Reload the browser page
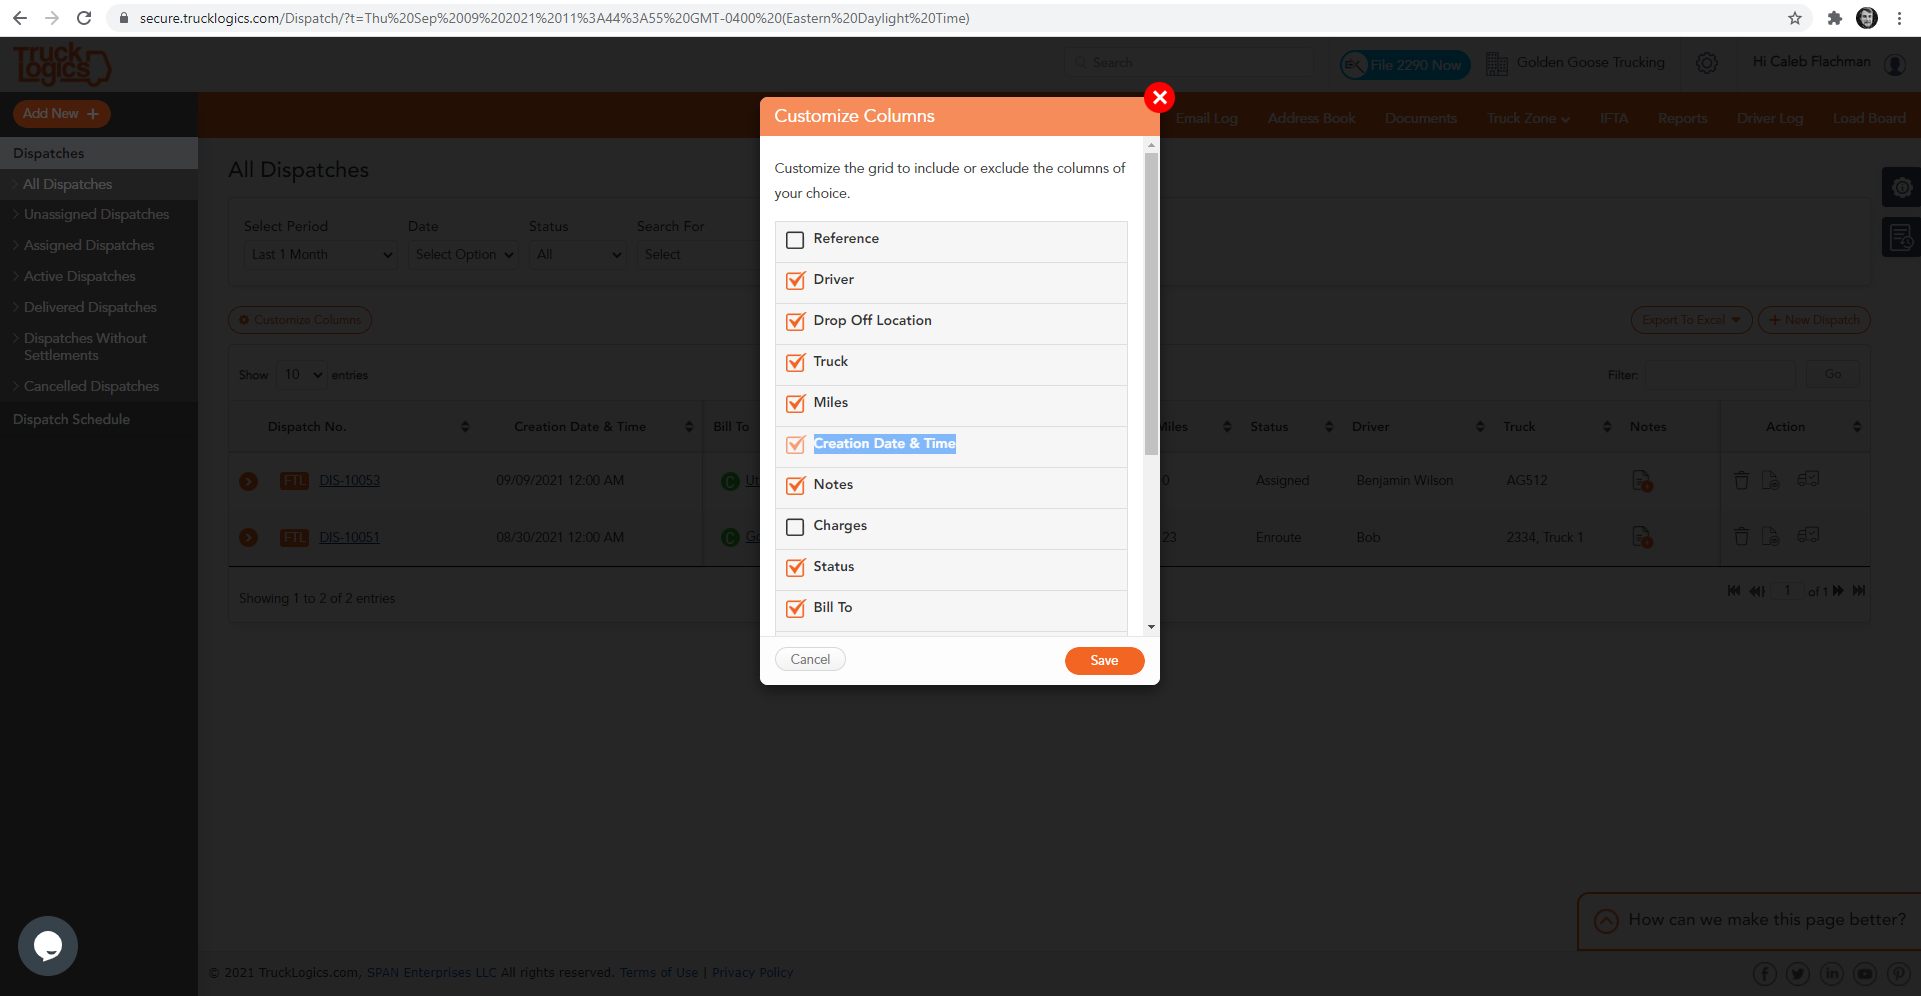Image resolution: width=1921 pixels, height=996 pixels. click(x=84, y=18)
